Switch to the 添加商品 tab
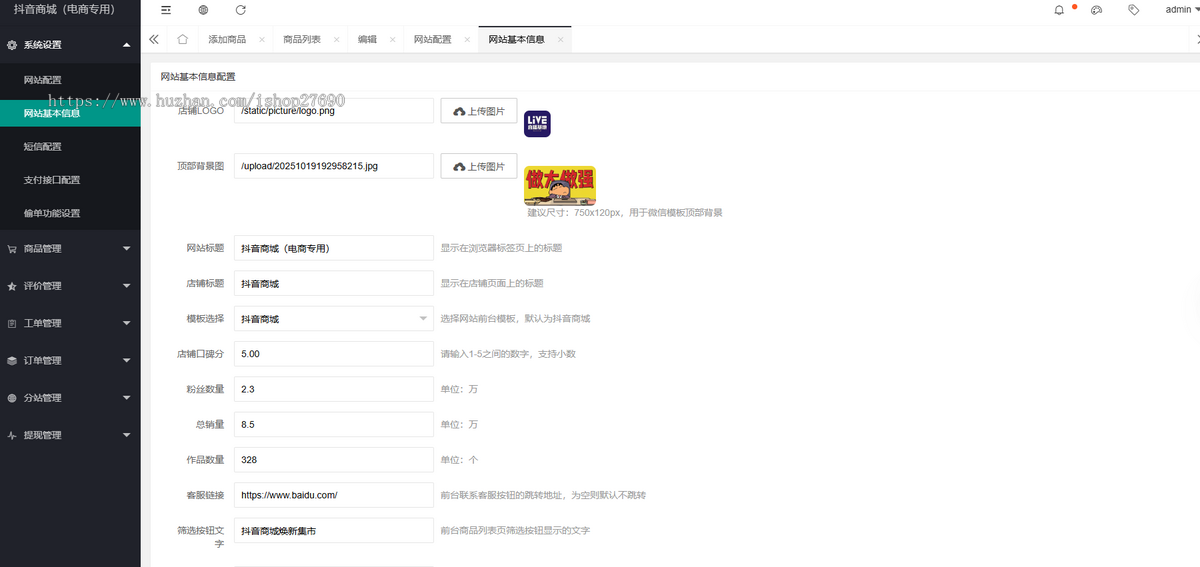This screenshot has width=1200, height=567. [x=227, y=40]
